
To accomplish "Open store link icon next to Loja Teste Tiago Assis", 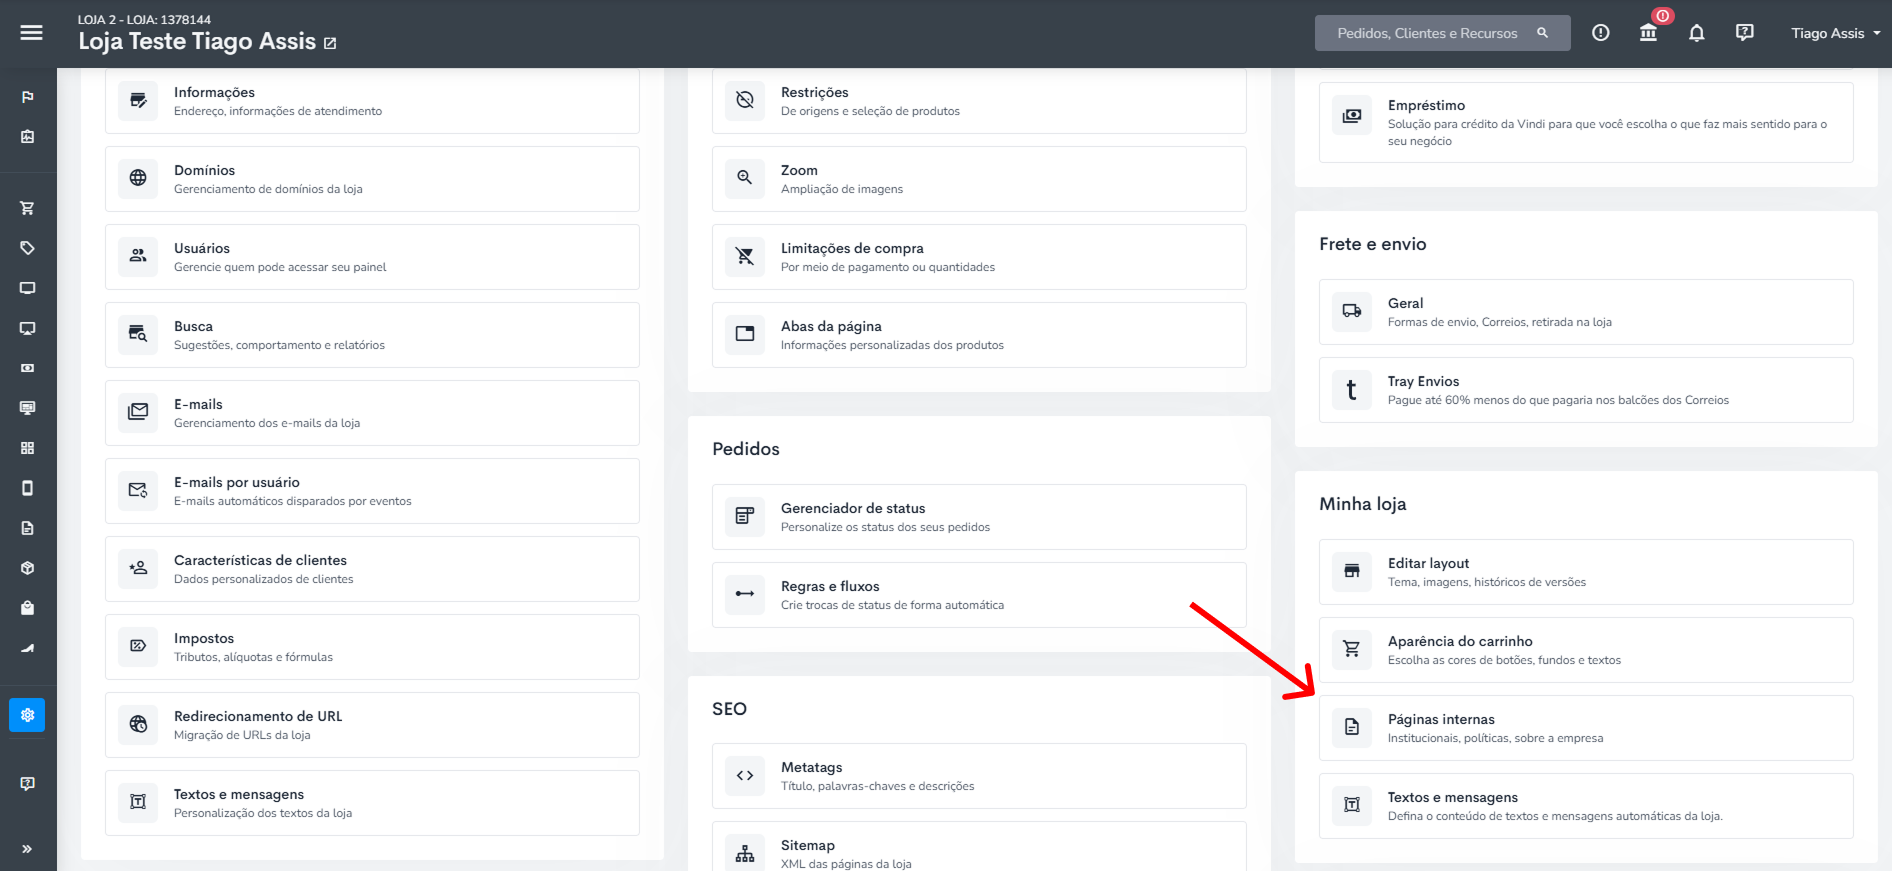I will pos(330,43).
